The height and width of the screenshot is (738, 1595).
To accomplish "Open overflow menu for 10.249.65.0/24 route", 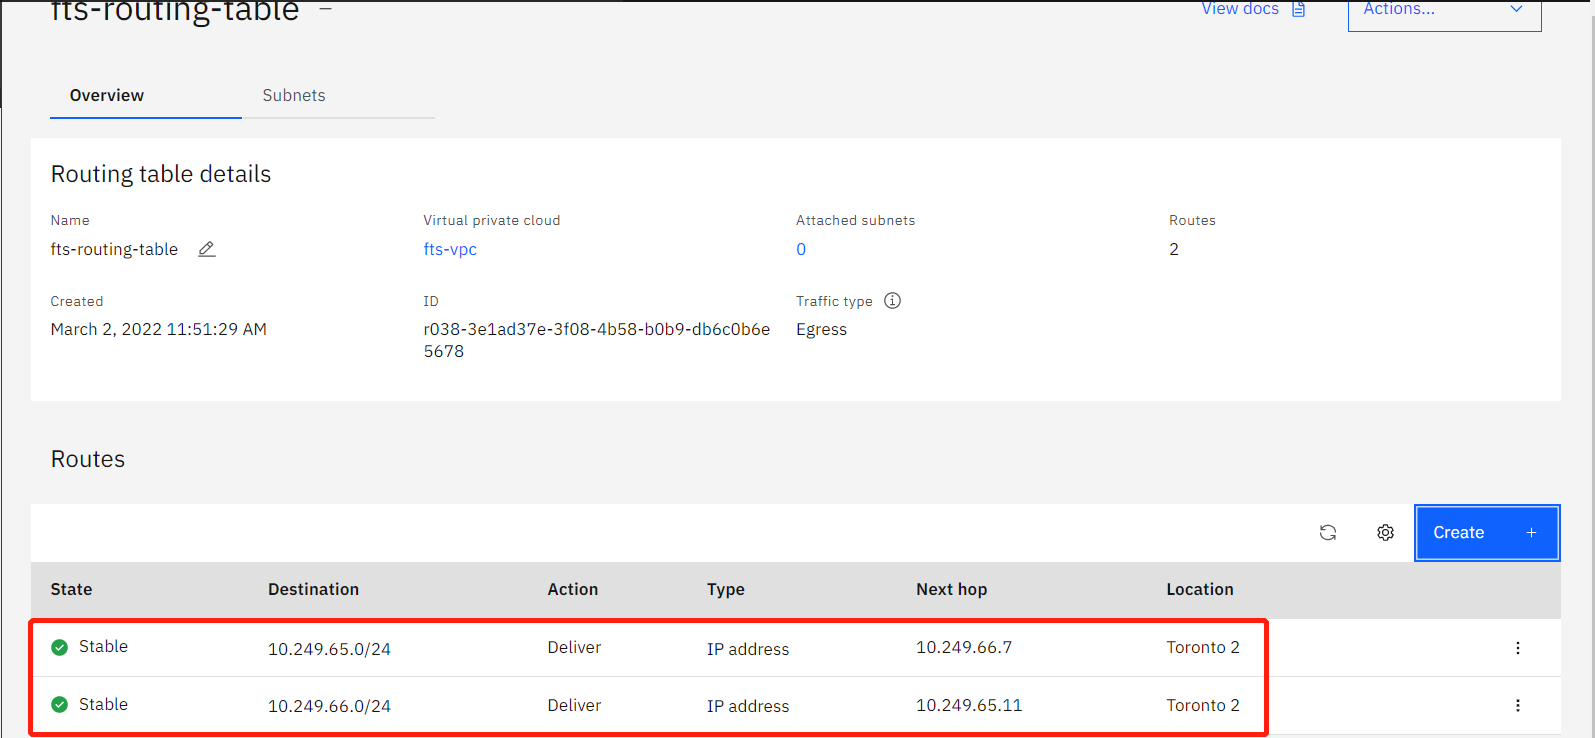I will 1518,648.
